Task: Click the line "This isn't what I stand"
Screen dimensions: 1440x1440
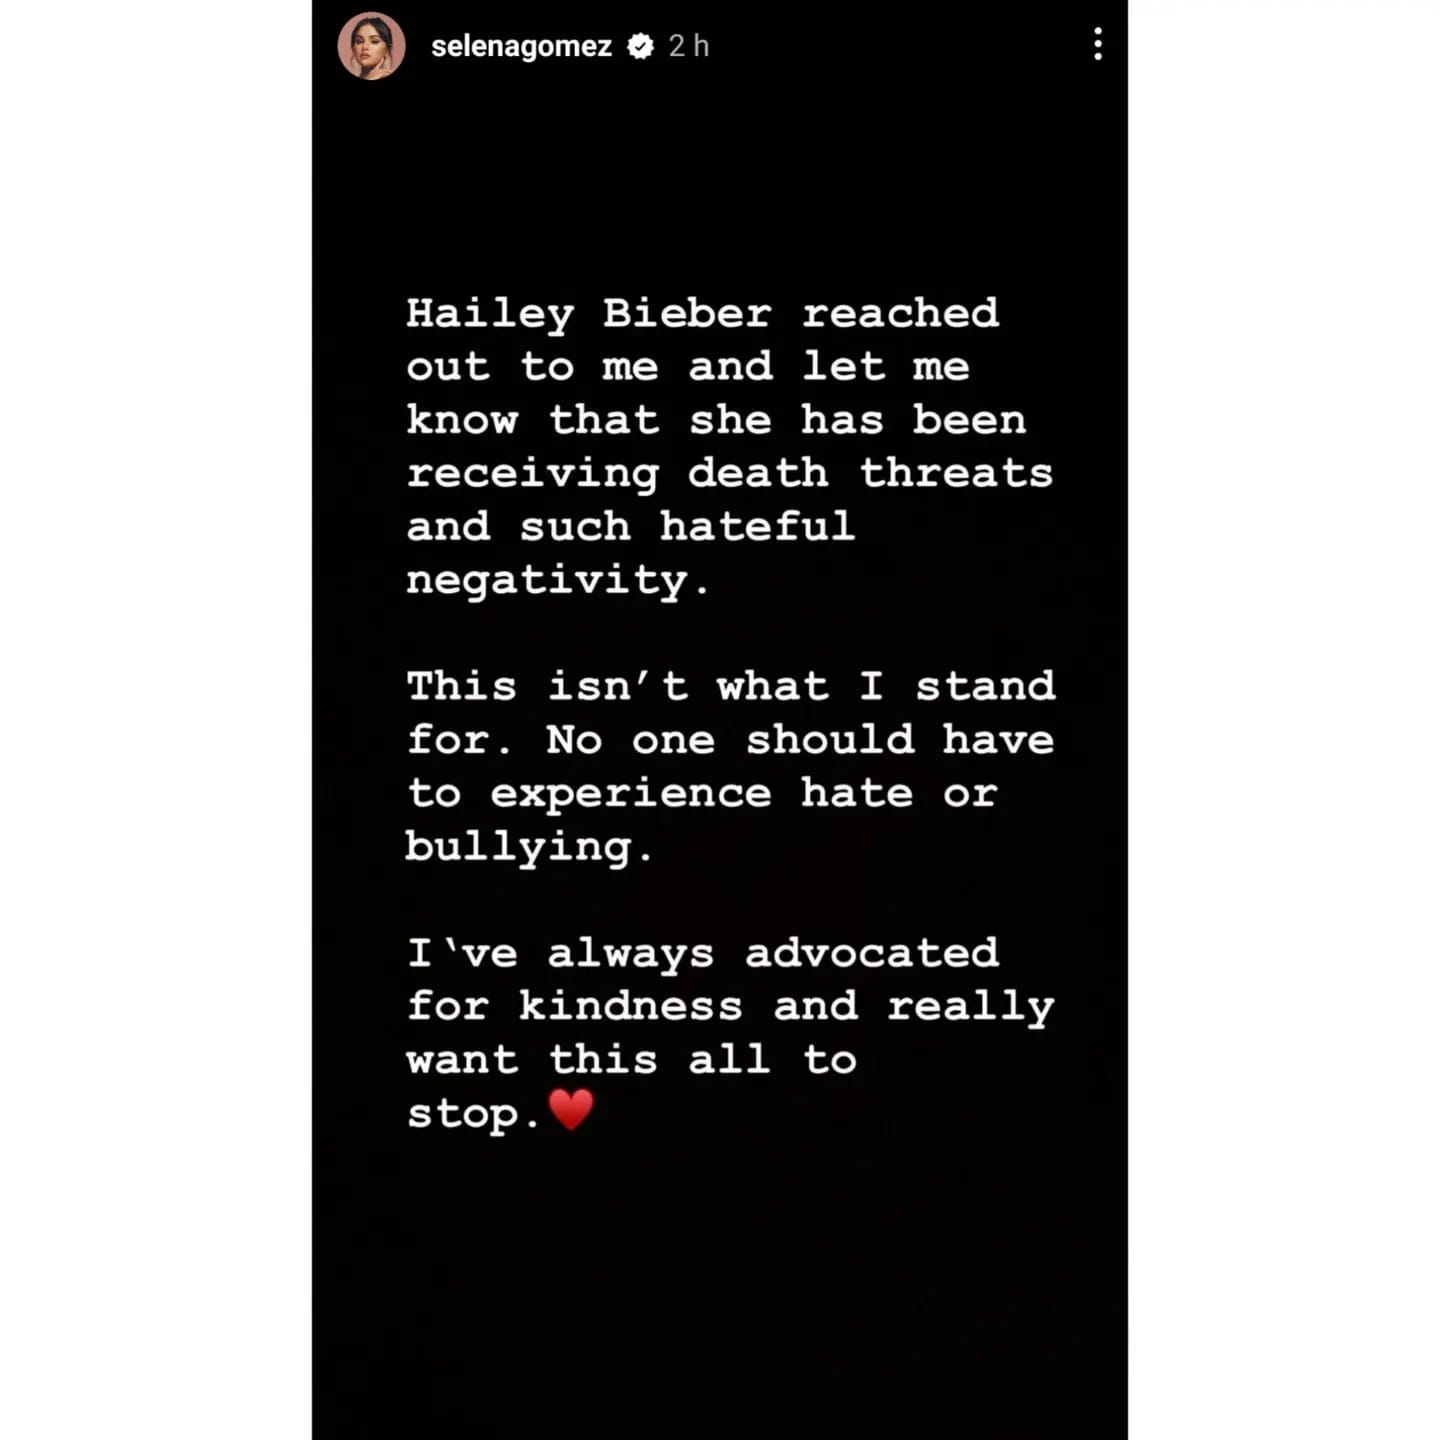Action: tap(731, 686)
